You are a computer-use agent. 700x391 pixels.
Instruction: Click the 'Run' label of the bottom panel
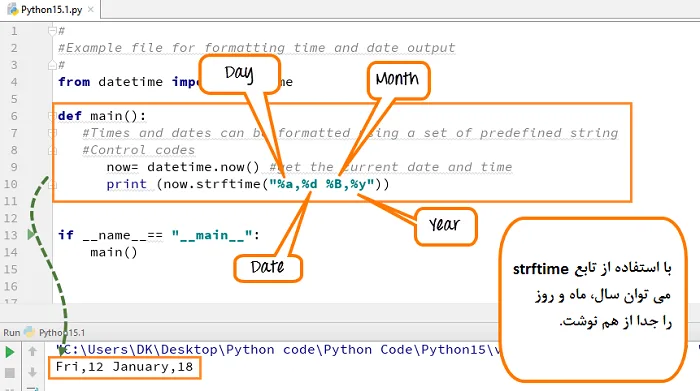(12, 333)
